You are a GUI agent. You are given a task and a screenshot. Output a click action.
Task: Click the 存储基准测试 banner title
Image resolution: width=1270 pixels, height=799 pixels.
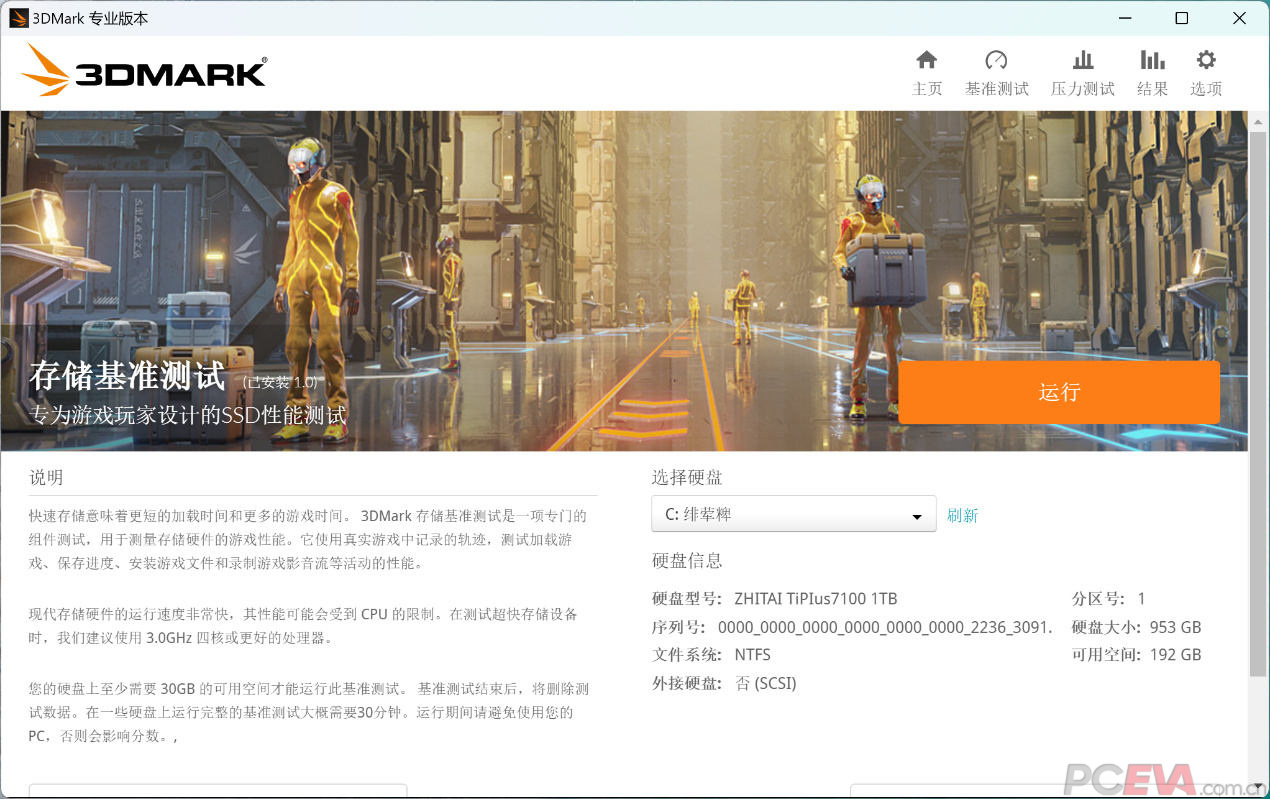click(x=128, y=376)
